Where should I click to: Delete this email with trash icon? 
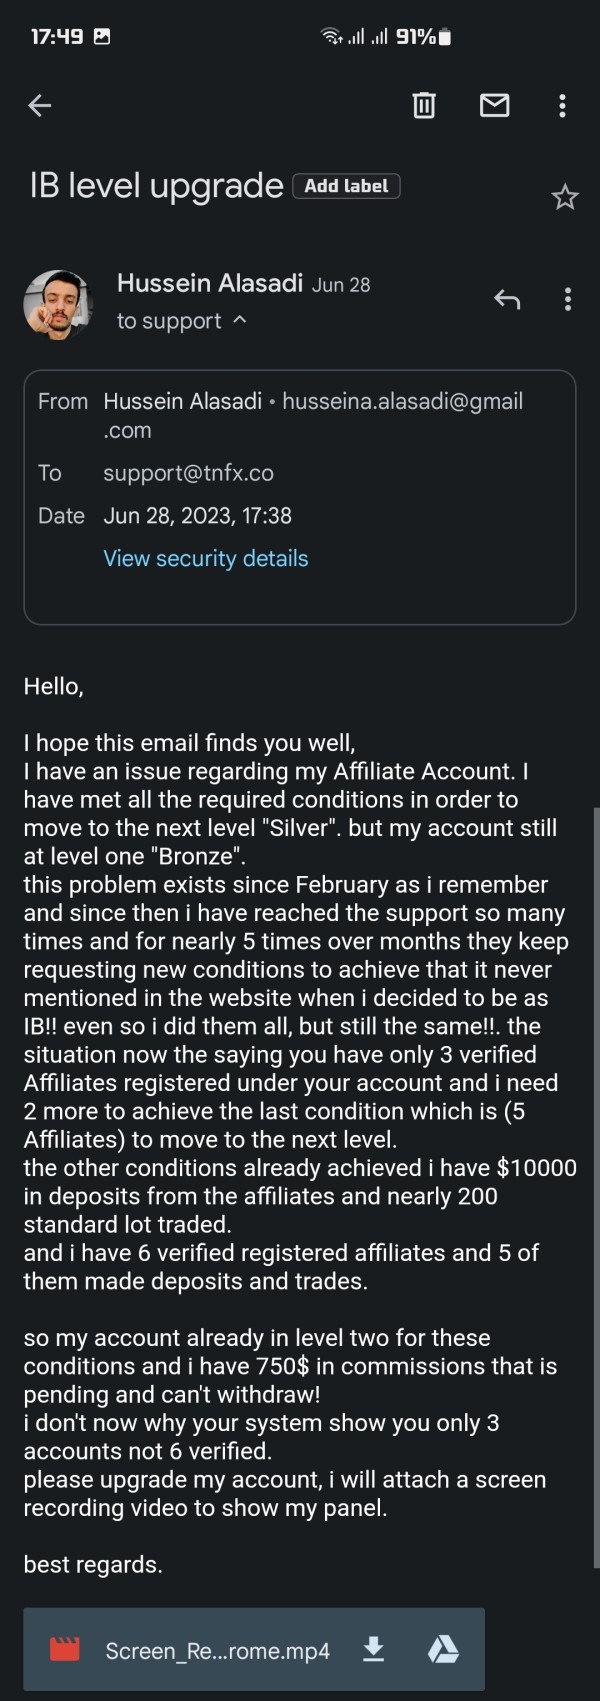coord(424,105)
